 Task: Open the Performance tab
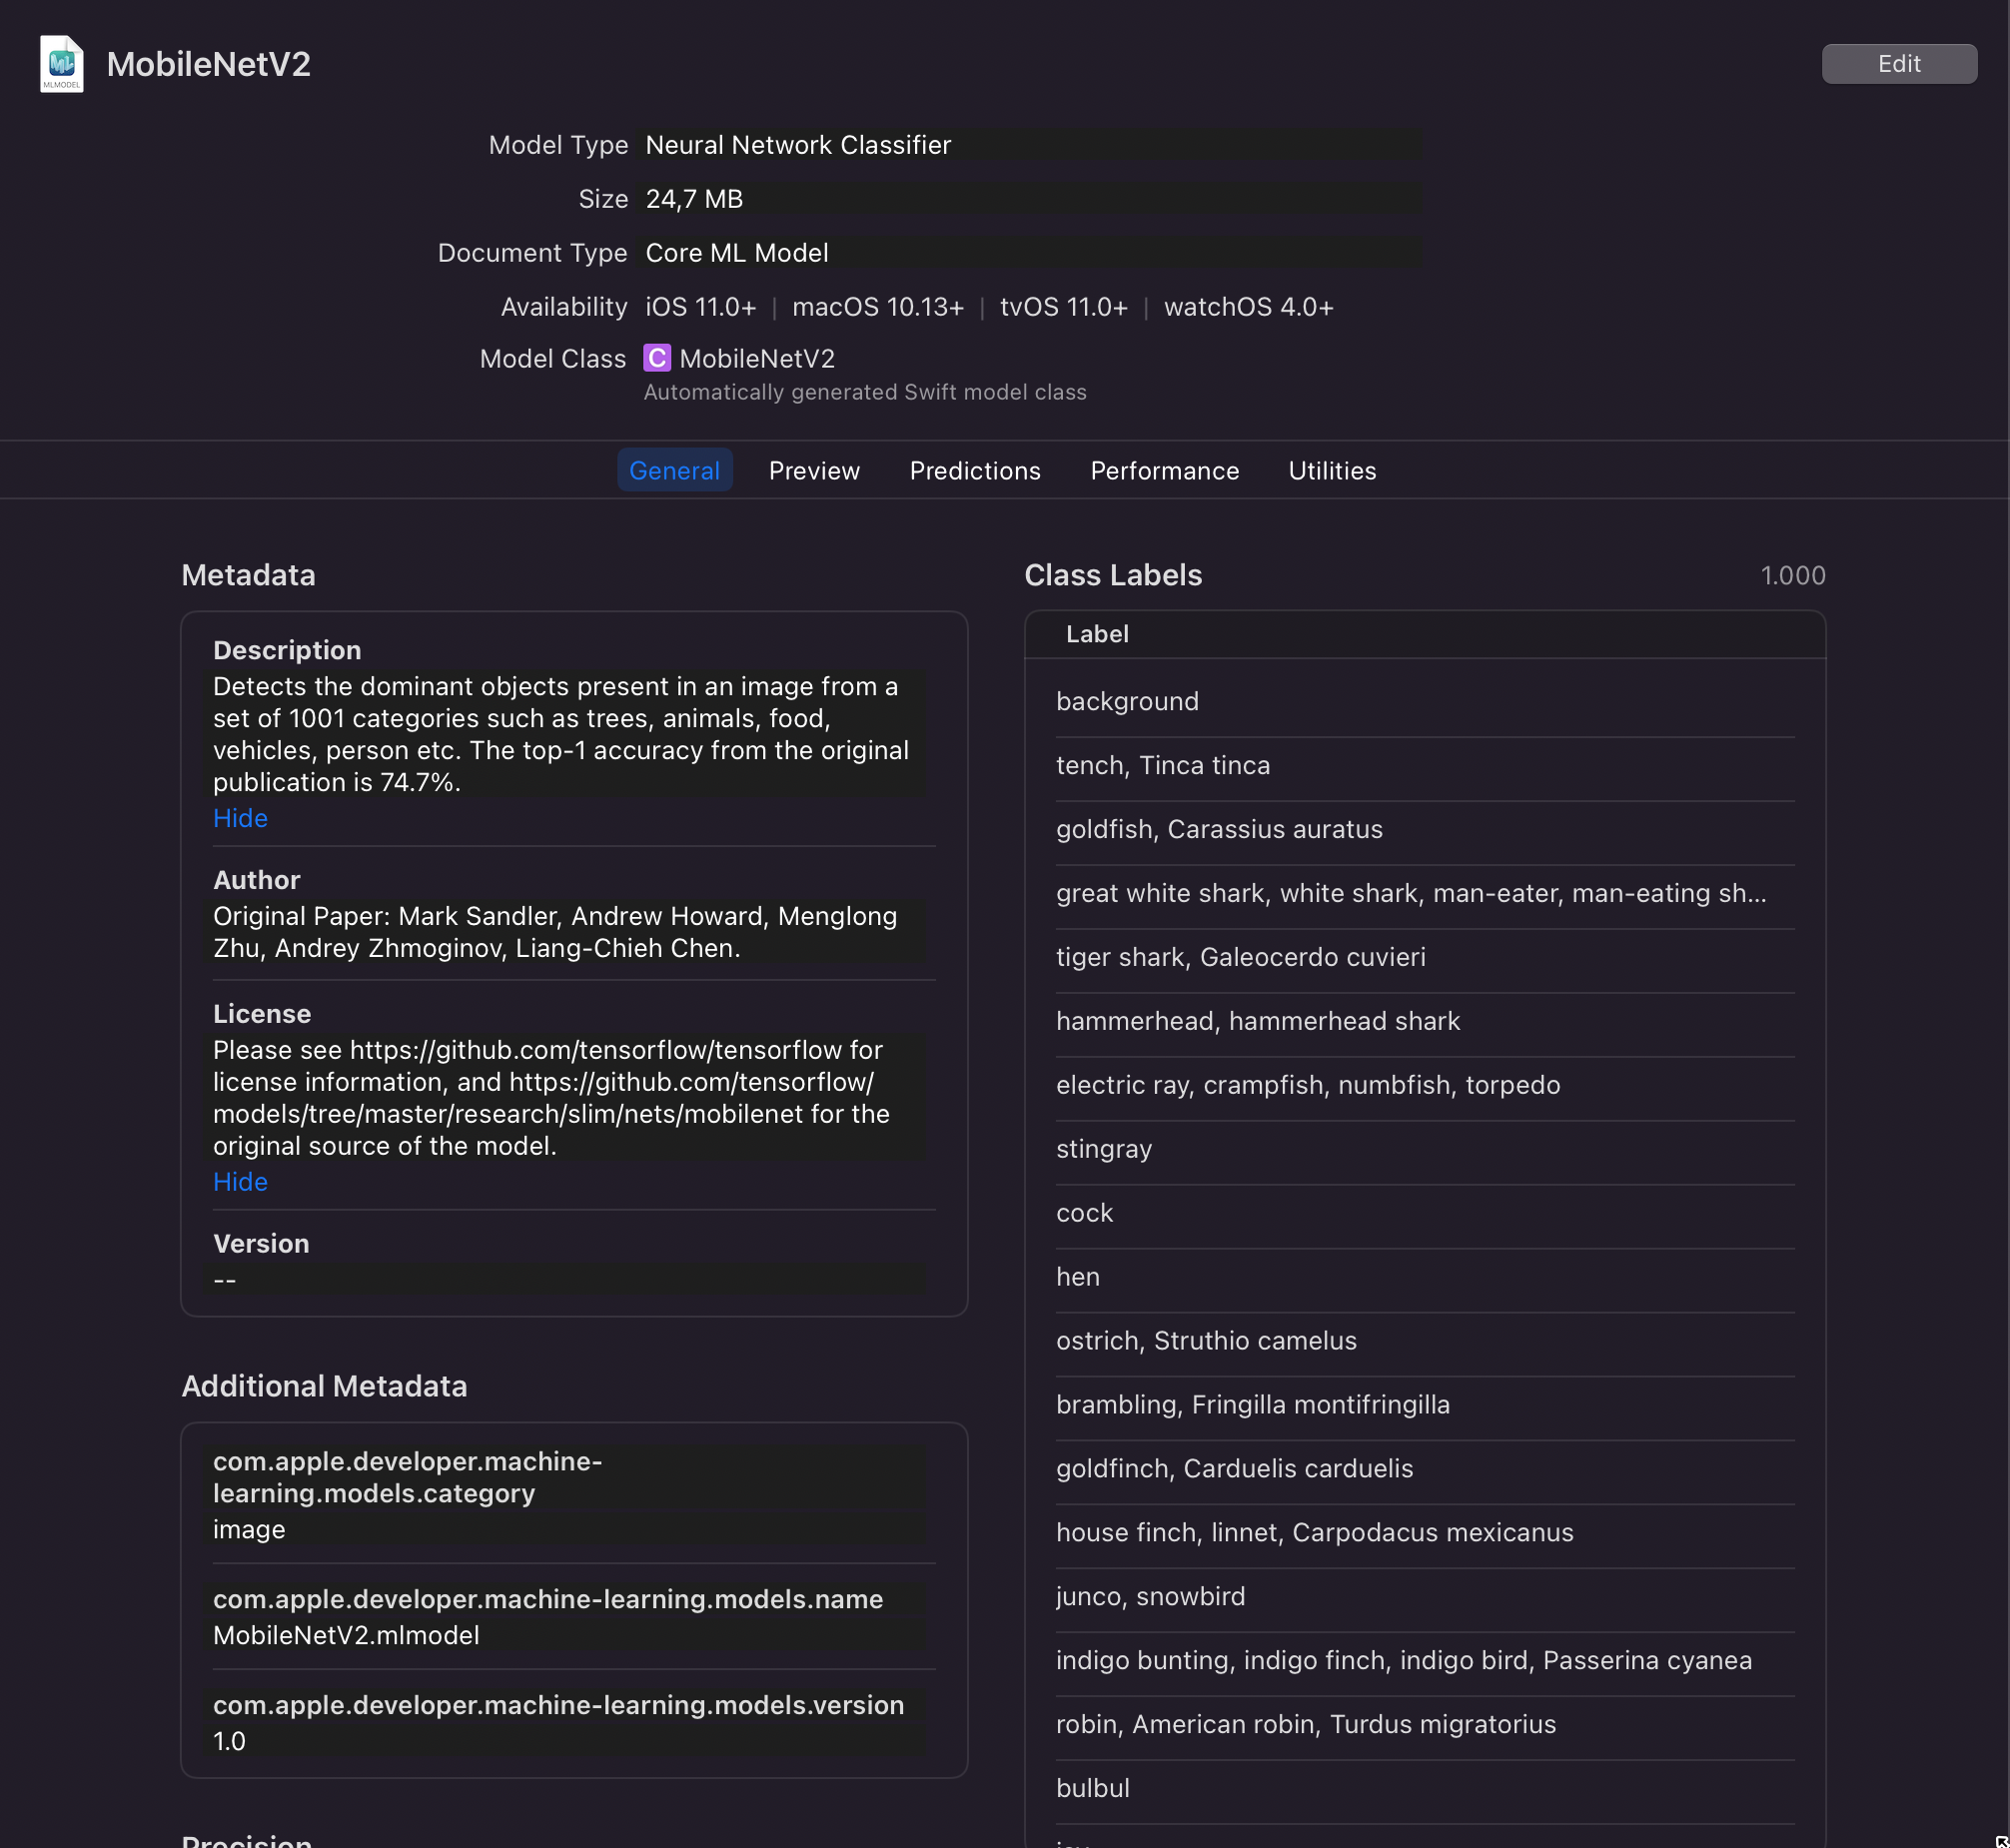point(1163,470)
